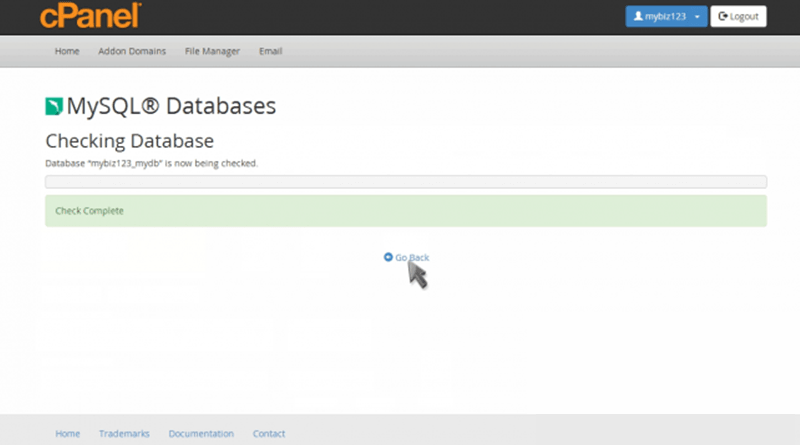Go to Home in navigation bar

click(x=67, y=51)
